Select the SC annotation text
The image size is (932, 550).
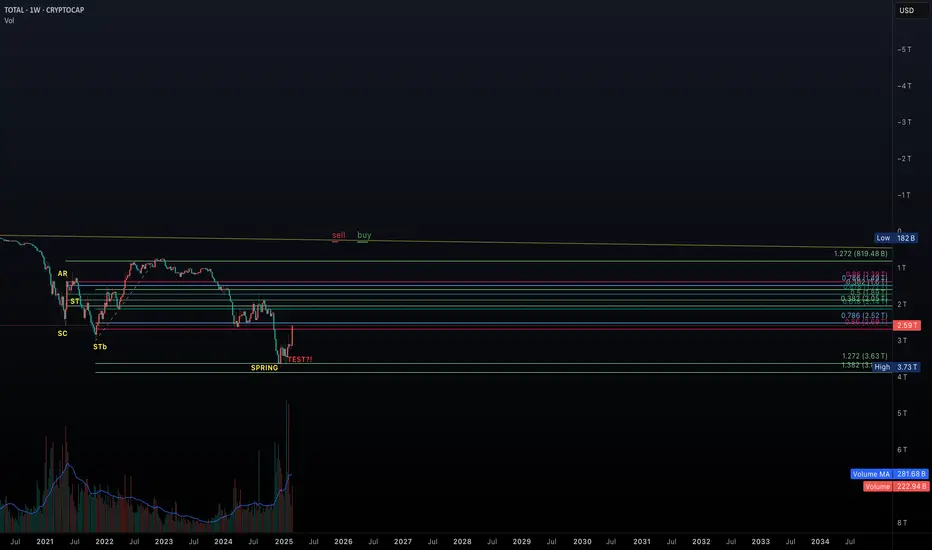(62, 334)
